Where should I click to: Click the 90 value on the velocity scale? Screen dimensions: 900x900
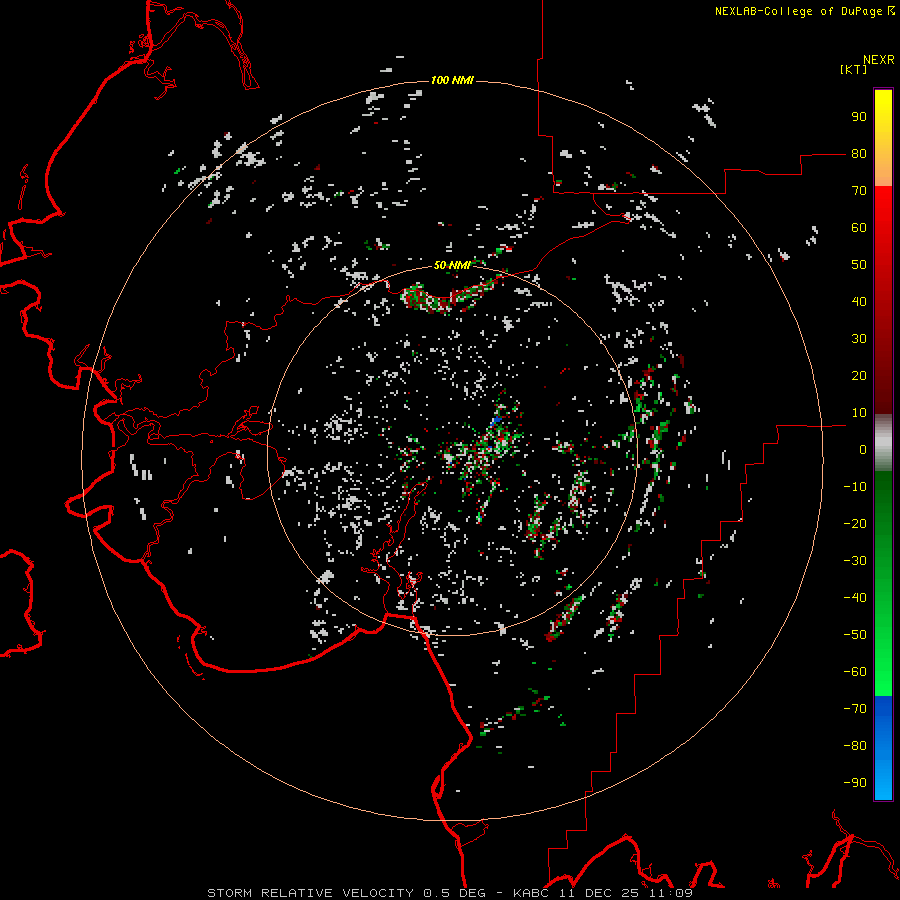tap(859, 117)
